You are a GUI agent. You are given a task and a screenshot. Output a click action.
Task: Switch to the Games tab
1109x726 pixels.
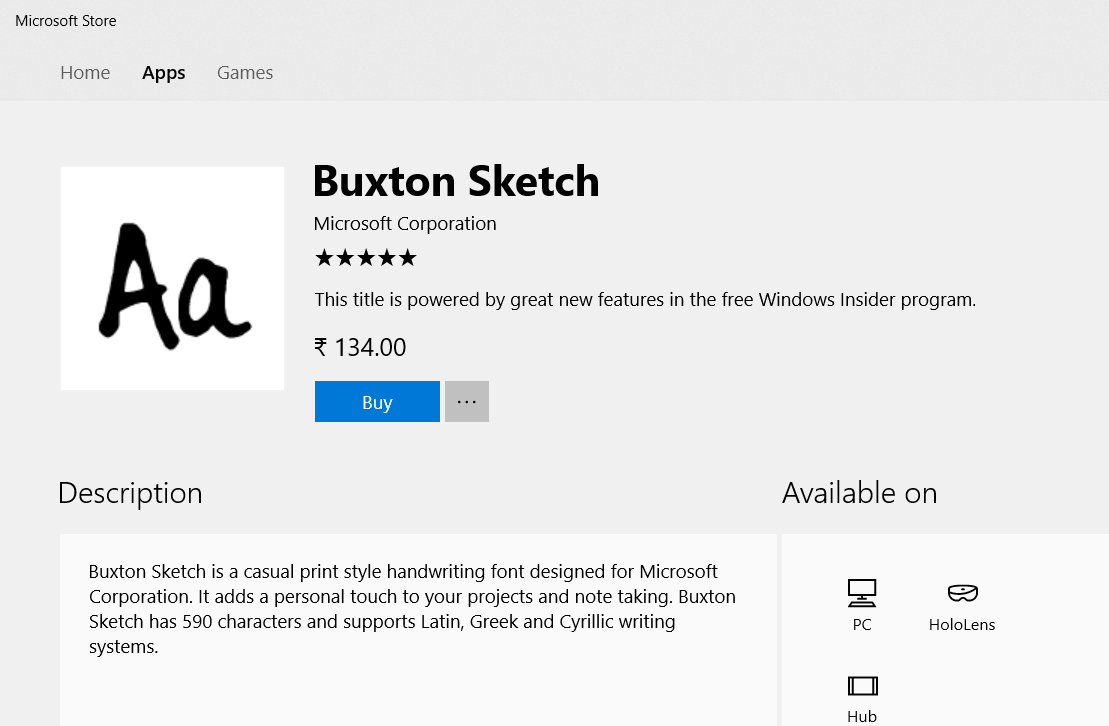tap(244, 72)
